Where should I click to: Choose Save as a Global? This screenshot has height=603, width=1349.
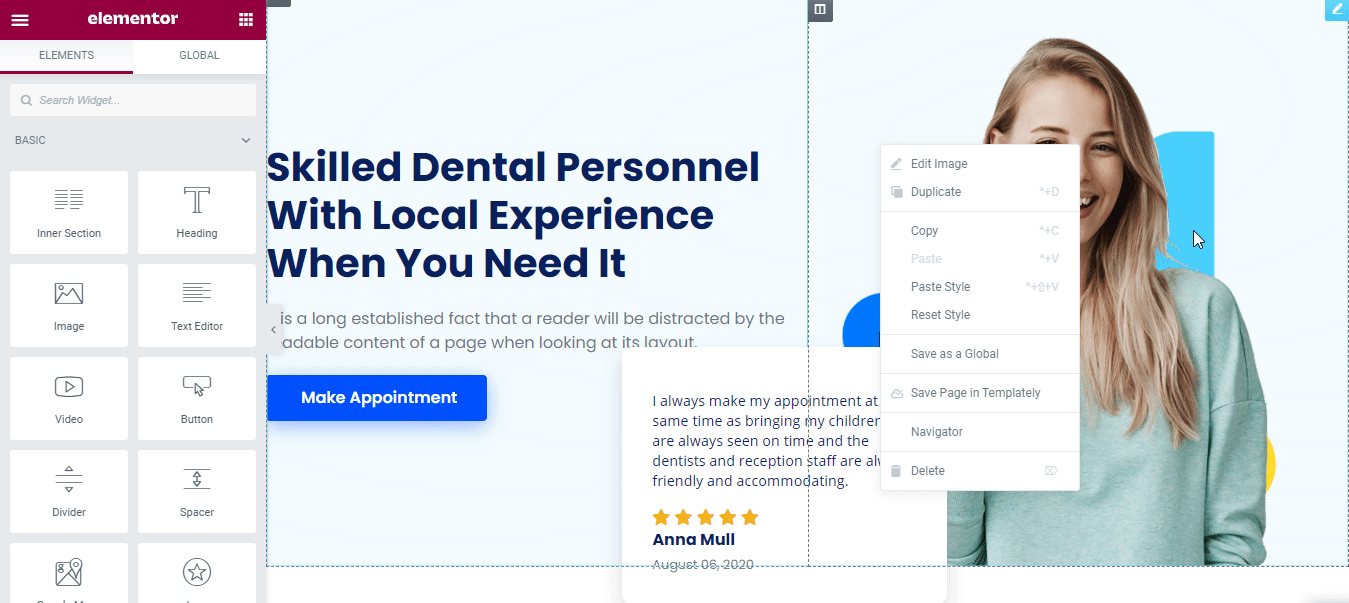pos(980,354)
